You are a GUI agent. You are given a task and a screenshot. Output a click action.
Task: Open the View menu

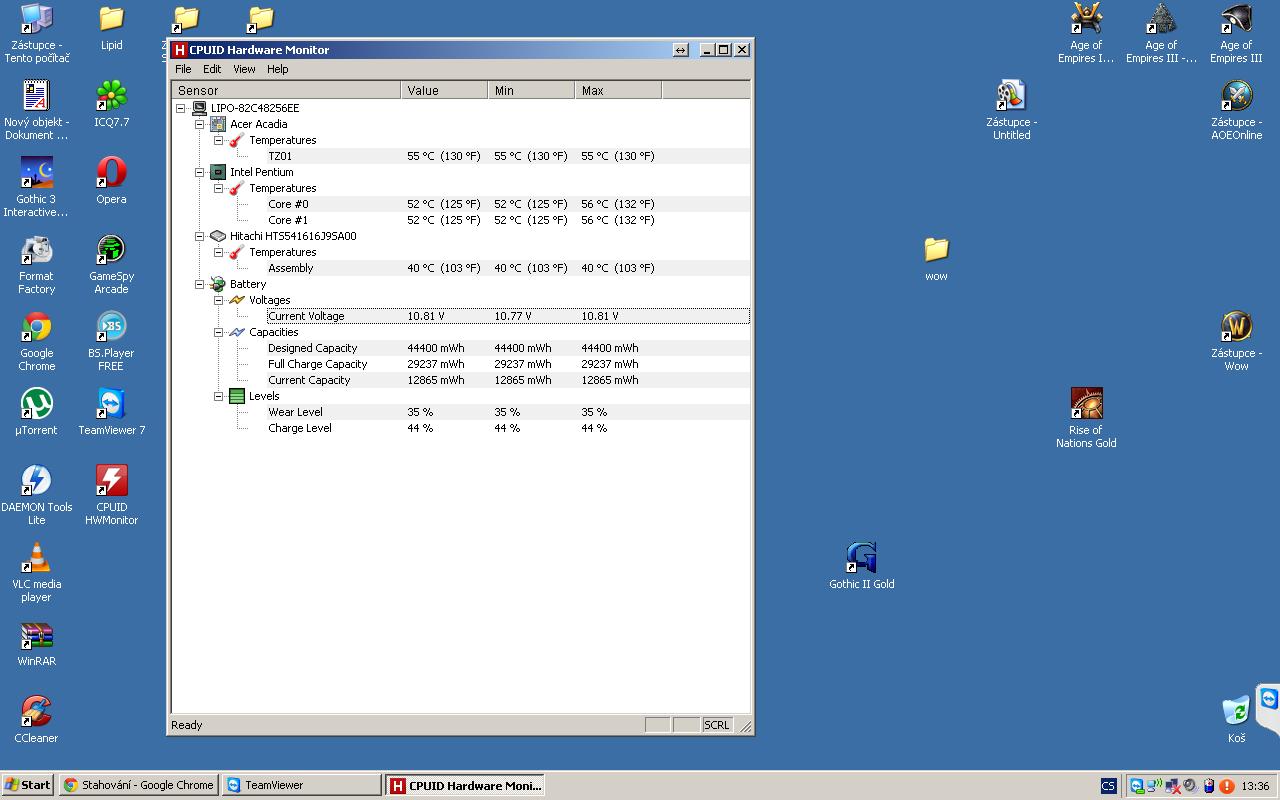[x=244, y=69]
